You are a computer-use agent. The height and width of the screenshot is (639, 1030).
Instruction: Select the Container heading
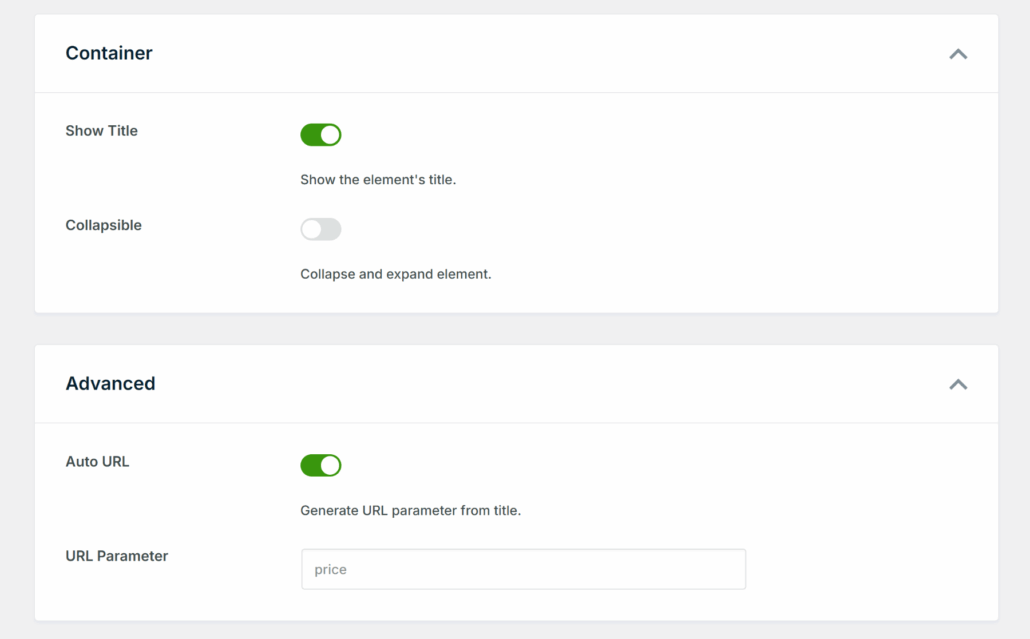108,53
